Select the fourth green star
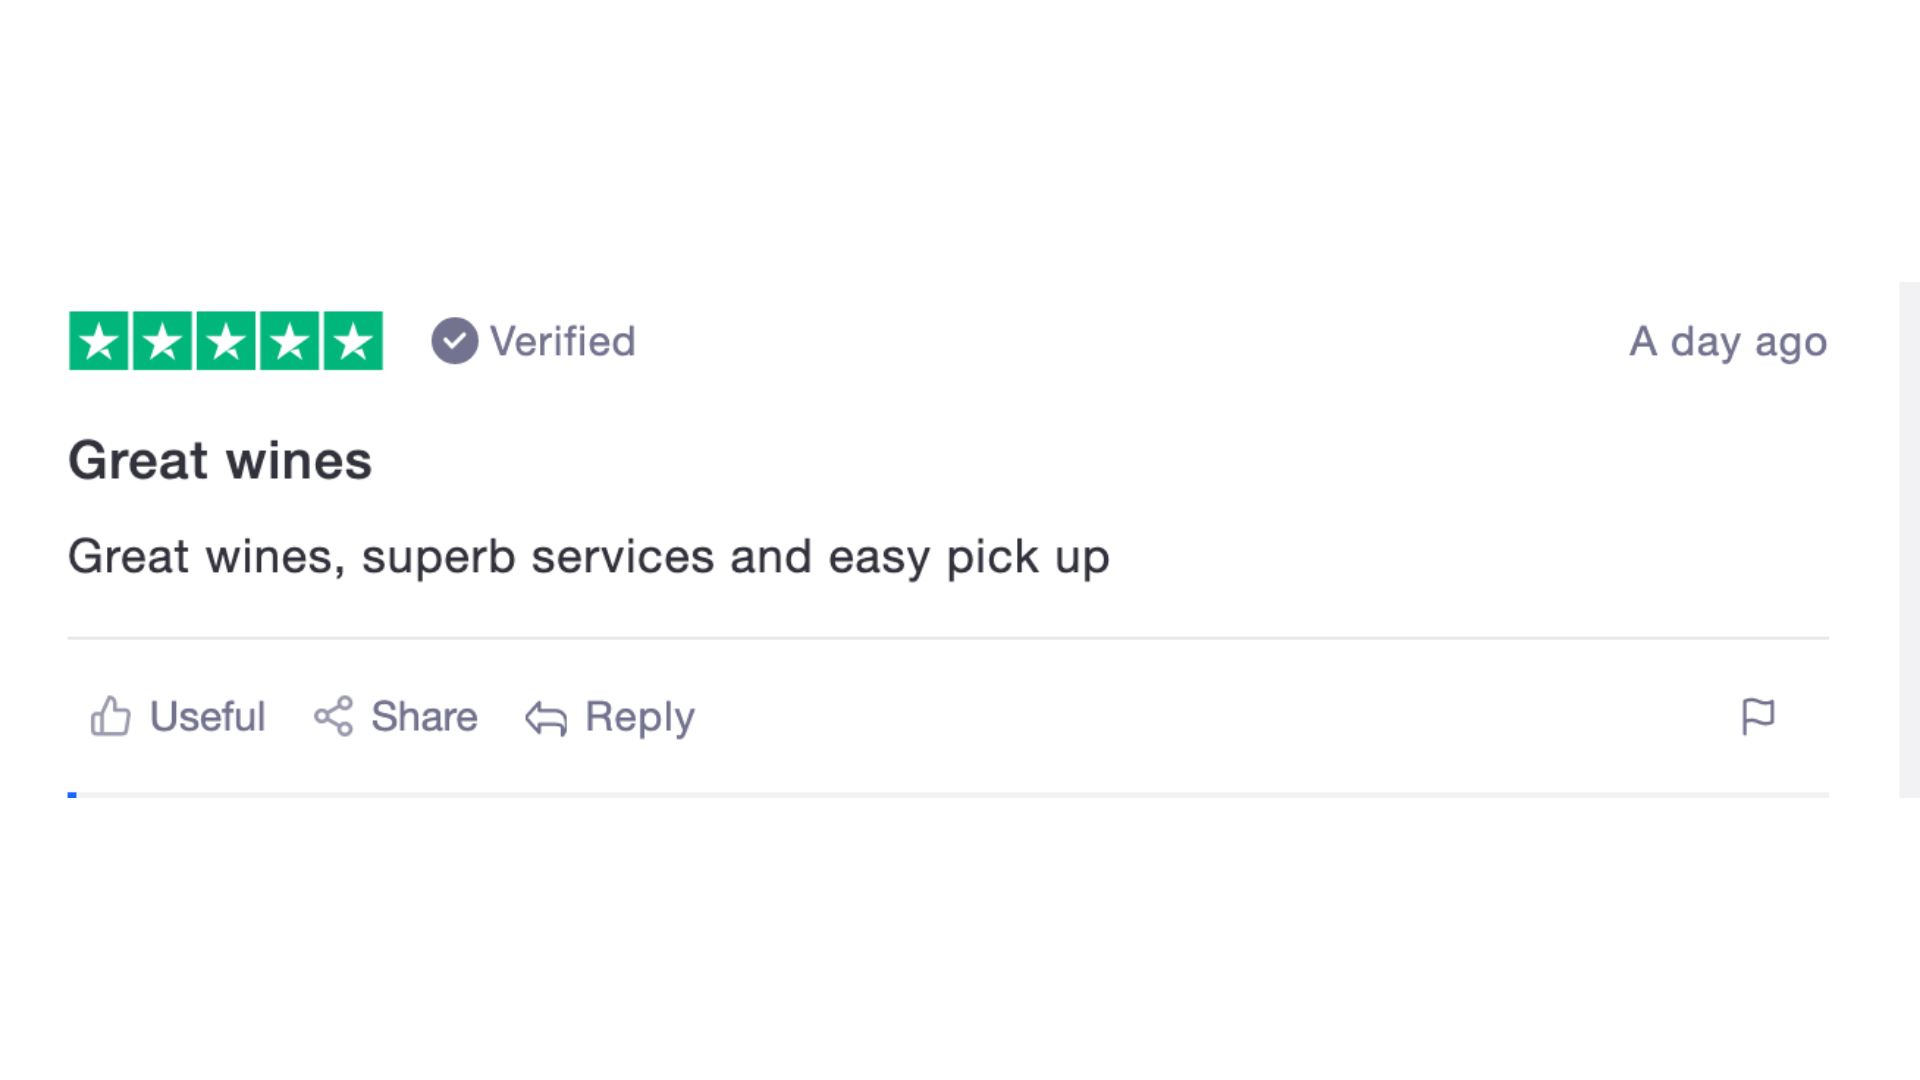Viewport: 1920px width, 1080px height. pos(289,341)
